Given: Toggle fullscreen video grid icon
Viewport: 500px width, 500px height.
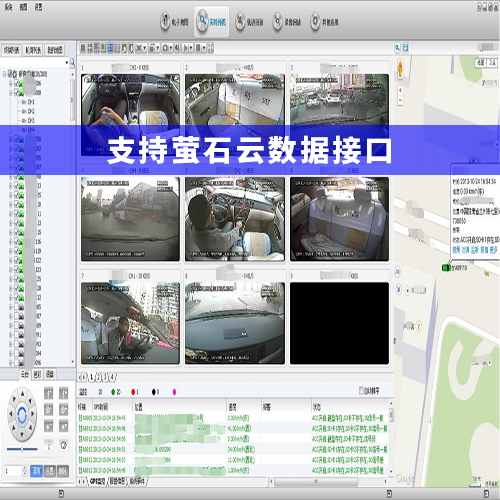Looking at the screenshot, I should pos(211,48).
